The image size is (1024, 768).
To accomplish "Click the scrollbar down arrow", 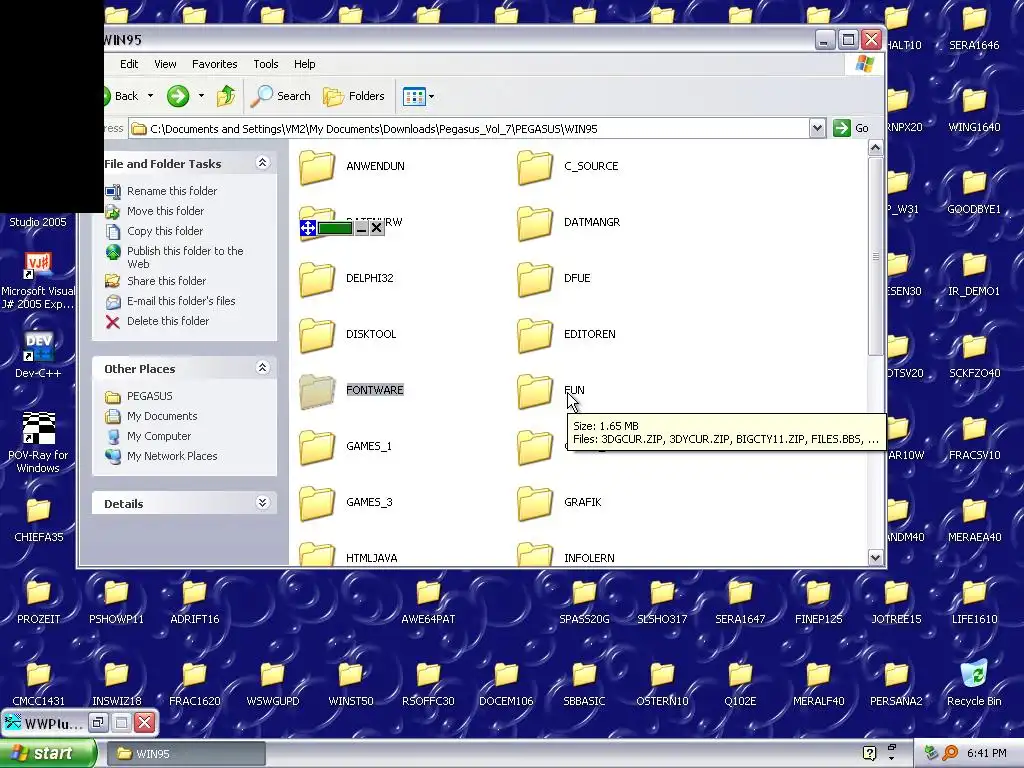I will tap(875, 557).
